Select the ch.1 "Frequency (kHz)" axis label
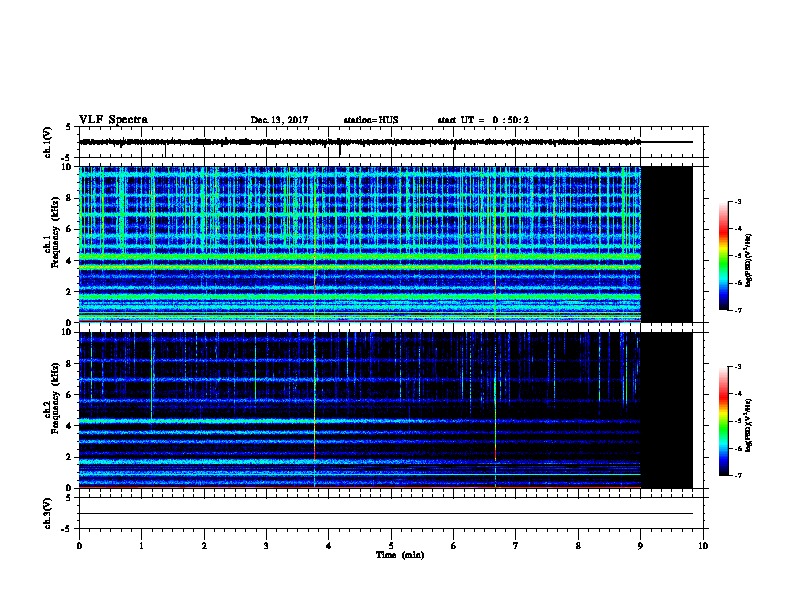Image resolution: width=792 pixels, height=612 pixels. 55,232
